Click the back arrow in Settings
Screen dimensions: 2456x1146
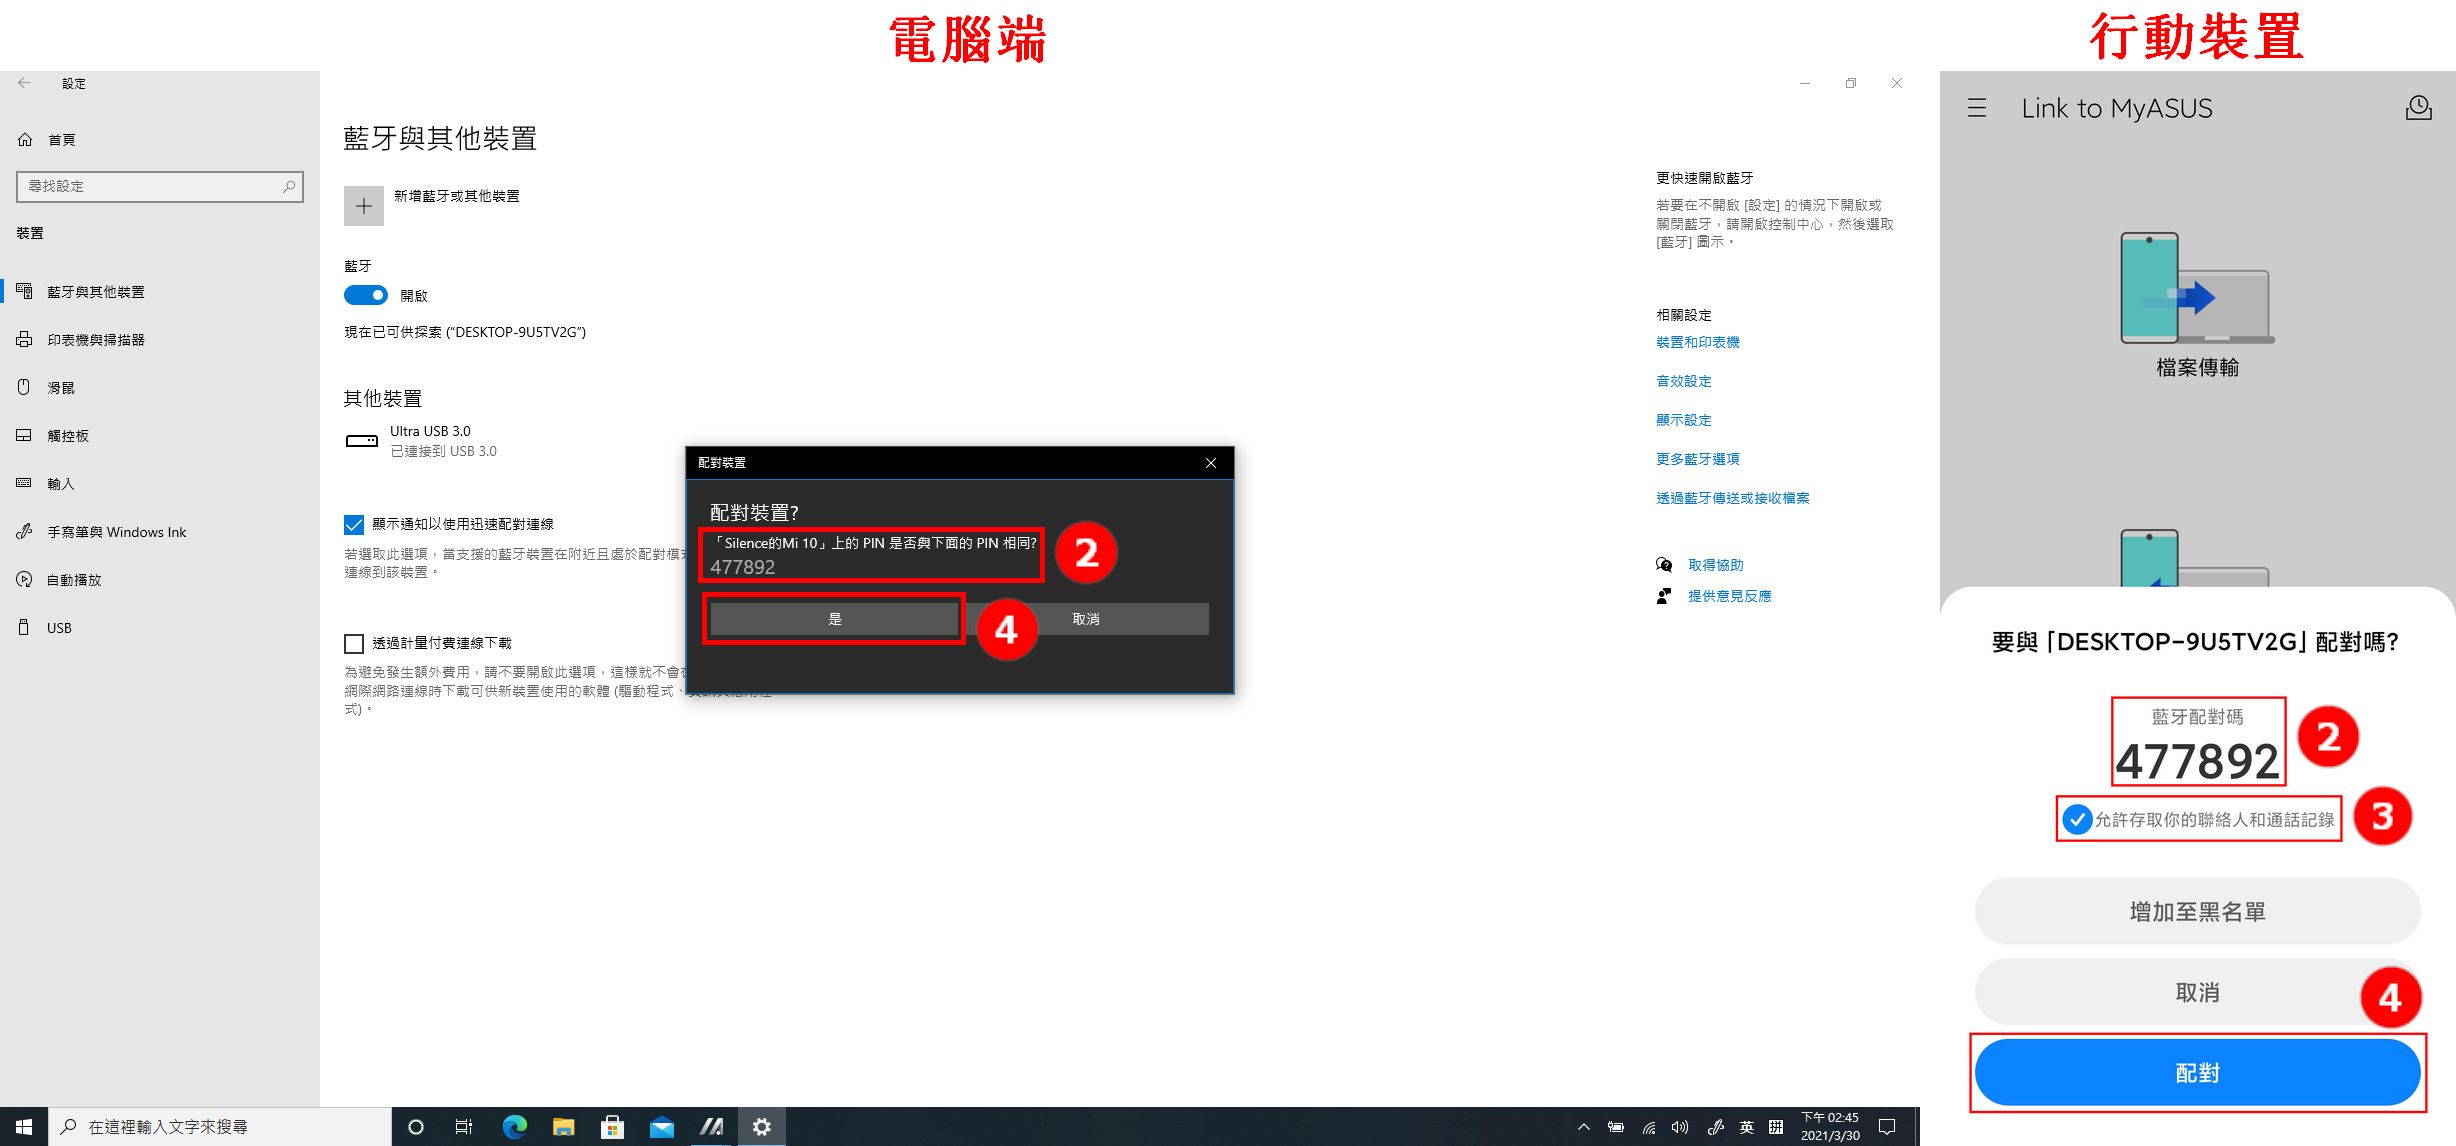pyautogui.click(x=24, y=83)
